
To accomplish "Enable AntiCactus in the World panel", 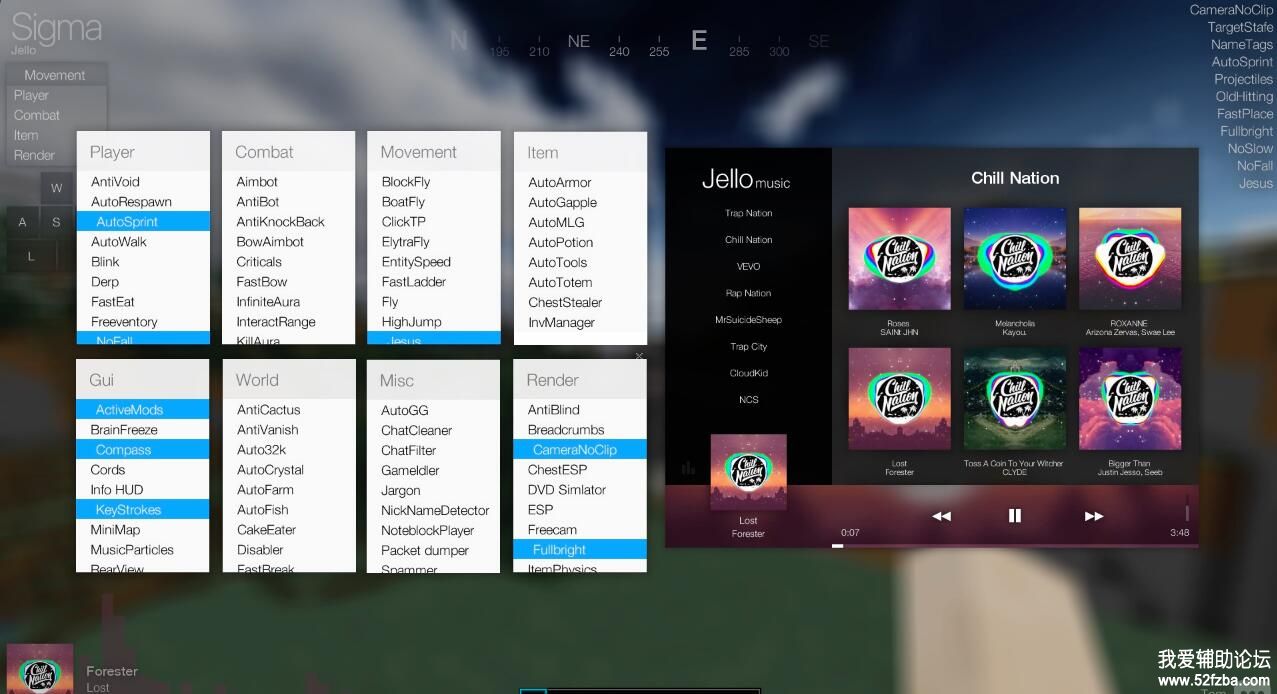I will point(288,410).
